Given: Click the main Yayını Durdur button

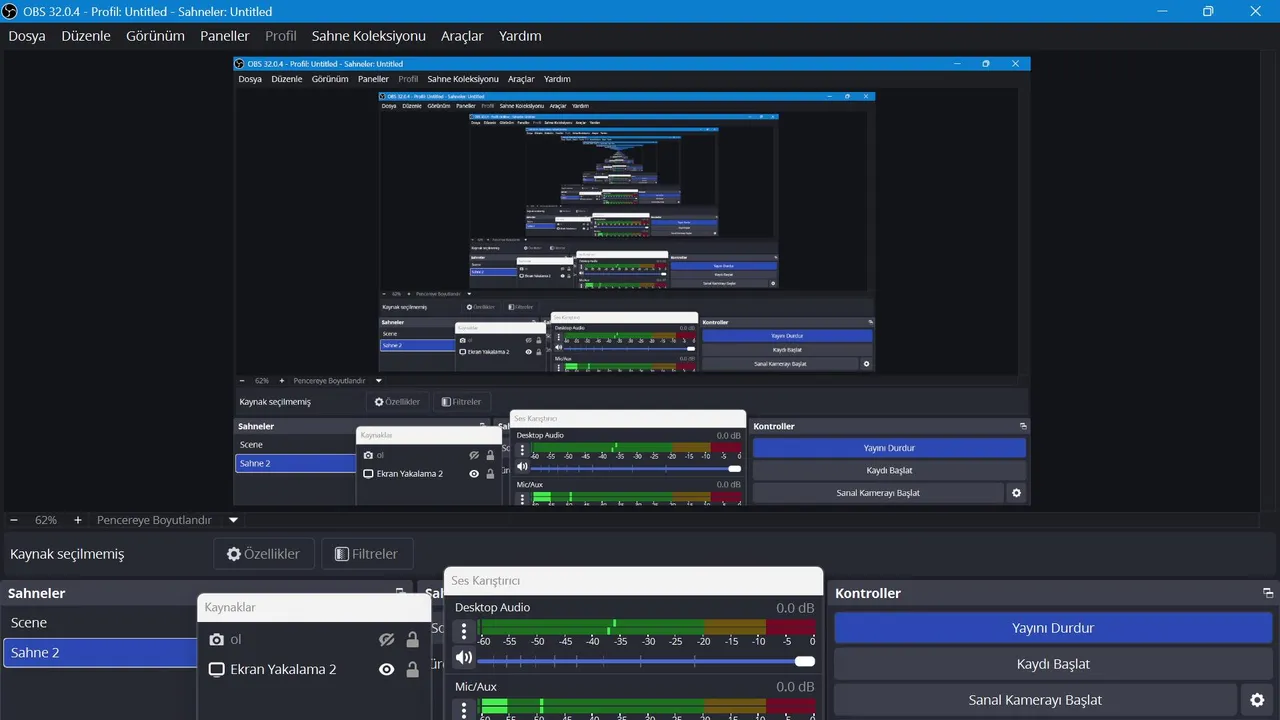Looking at the screenshot, I should [x=1053, y=628].
